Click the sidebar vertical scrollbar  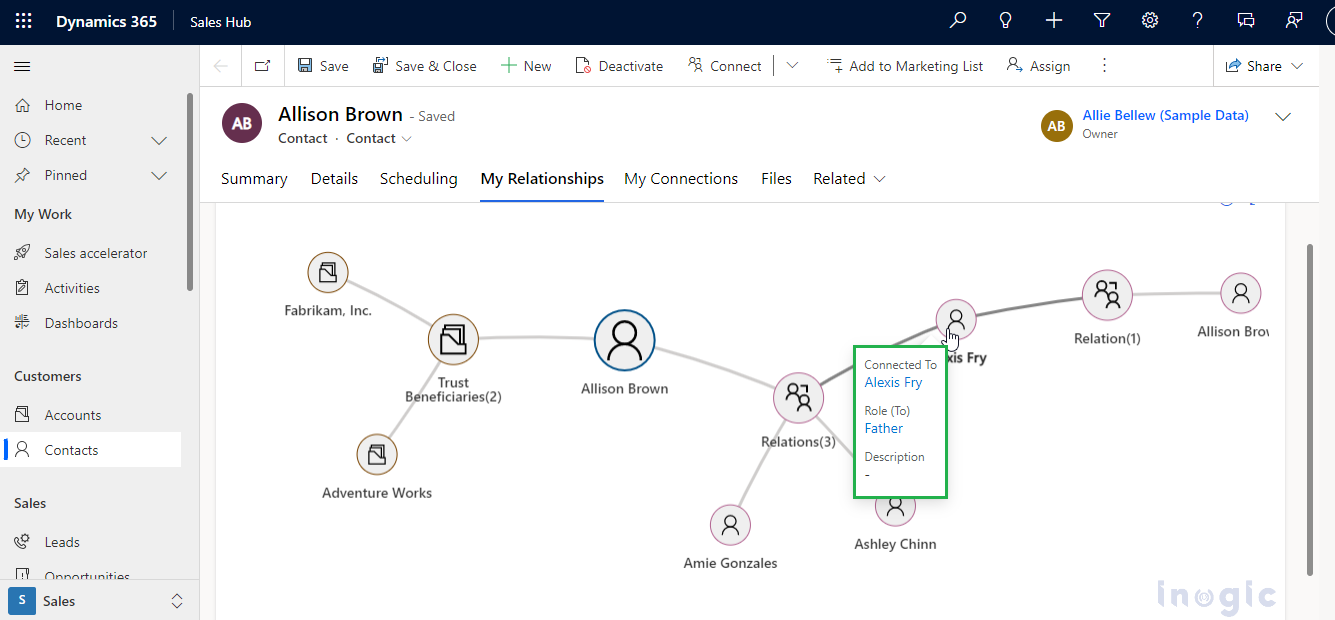[190, 190]
